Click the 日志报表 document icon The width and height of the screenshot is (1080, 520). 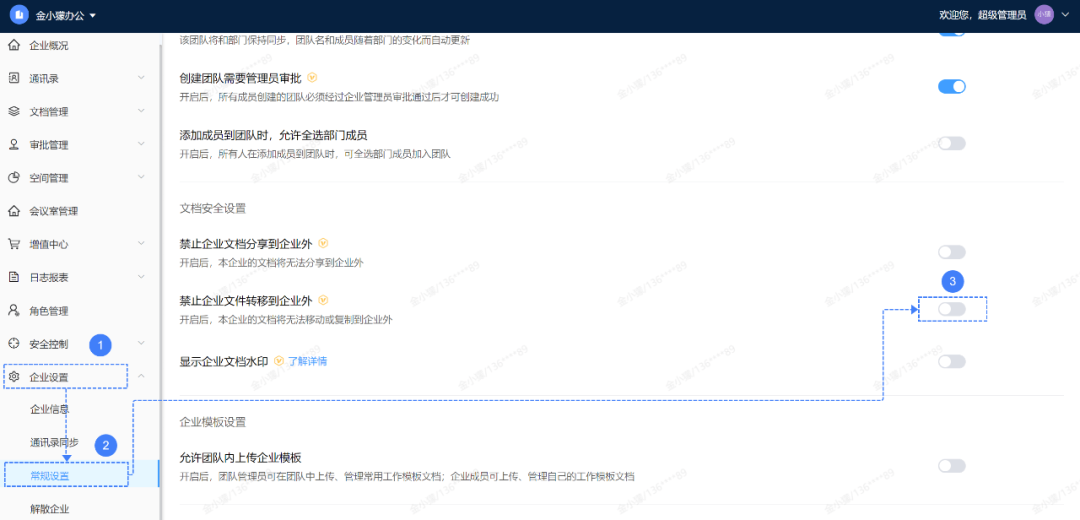[x=14, y=277]
